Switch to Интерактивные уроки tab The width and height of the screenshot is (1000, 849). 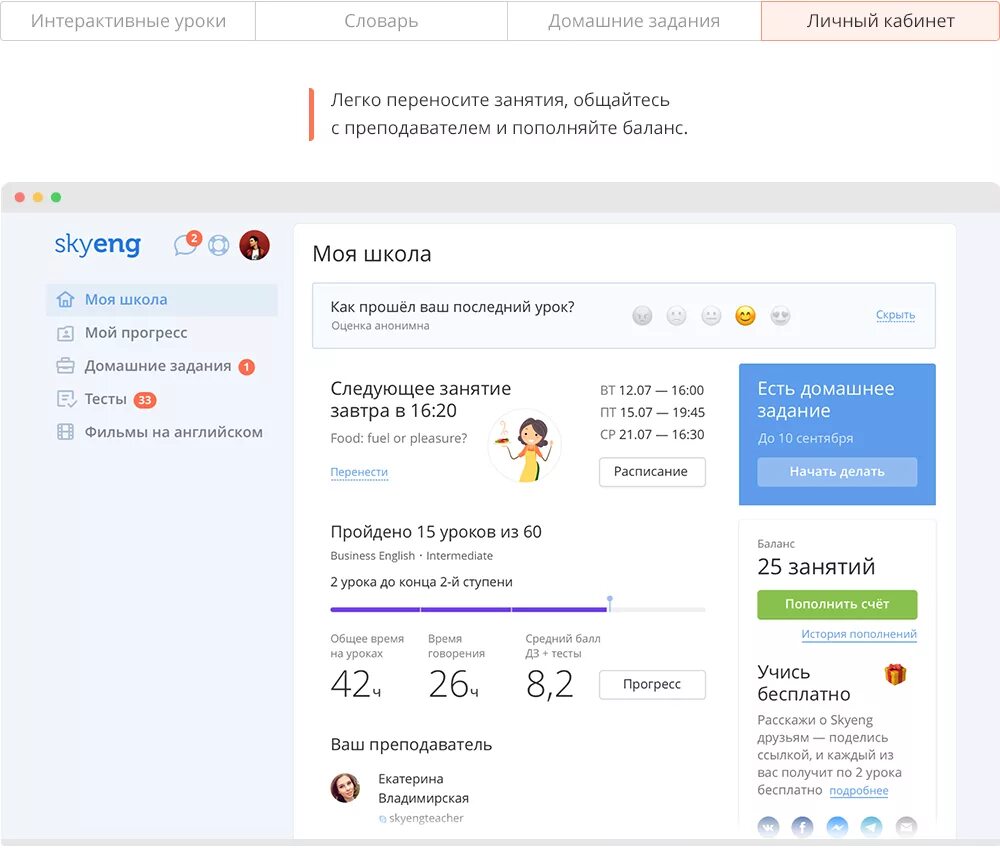[128, 21]
